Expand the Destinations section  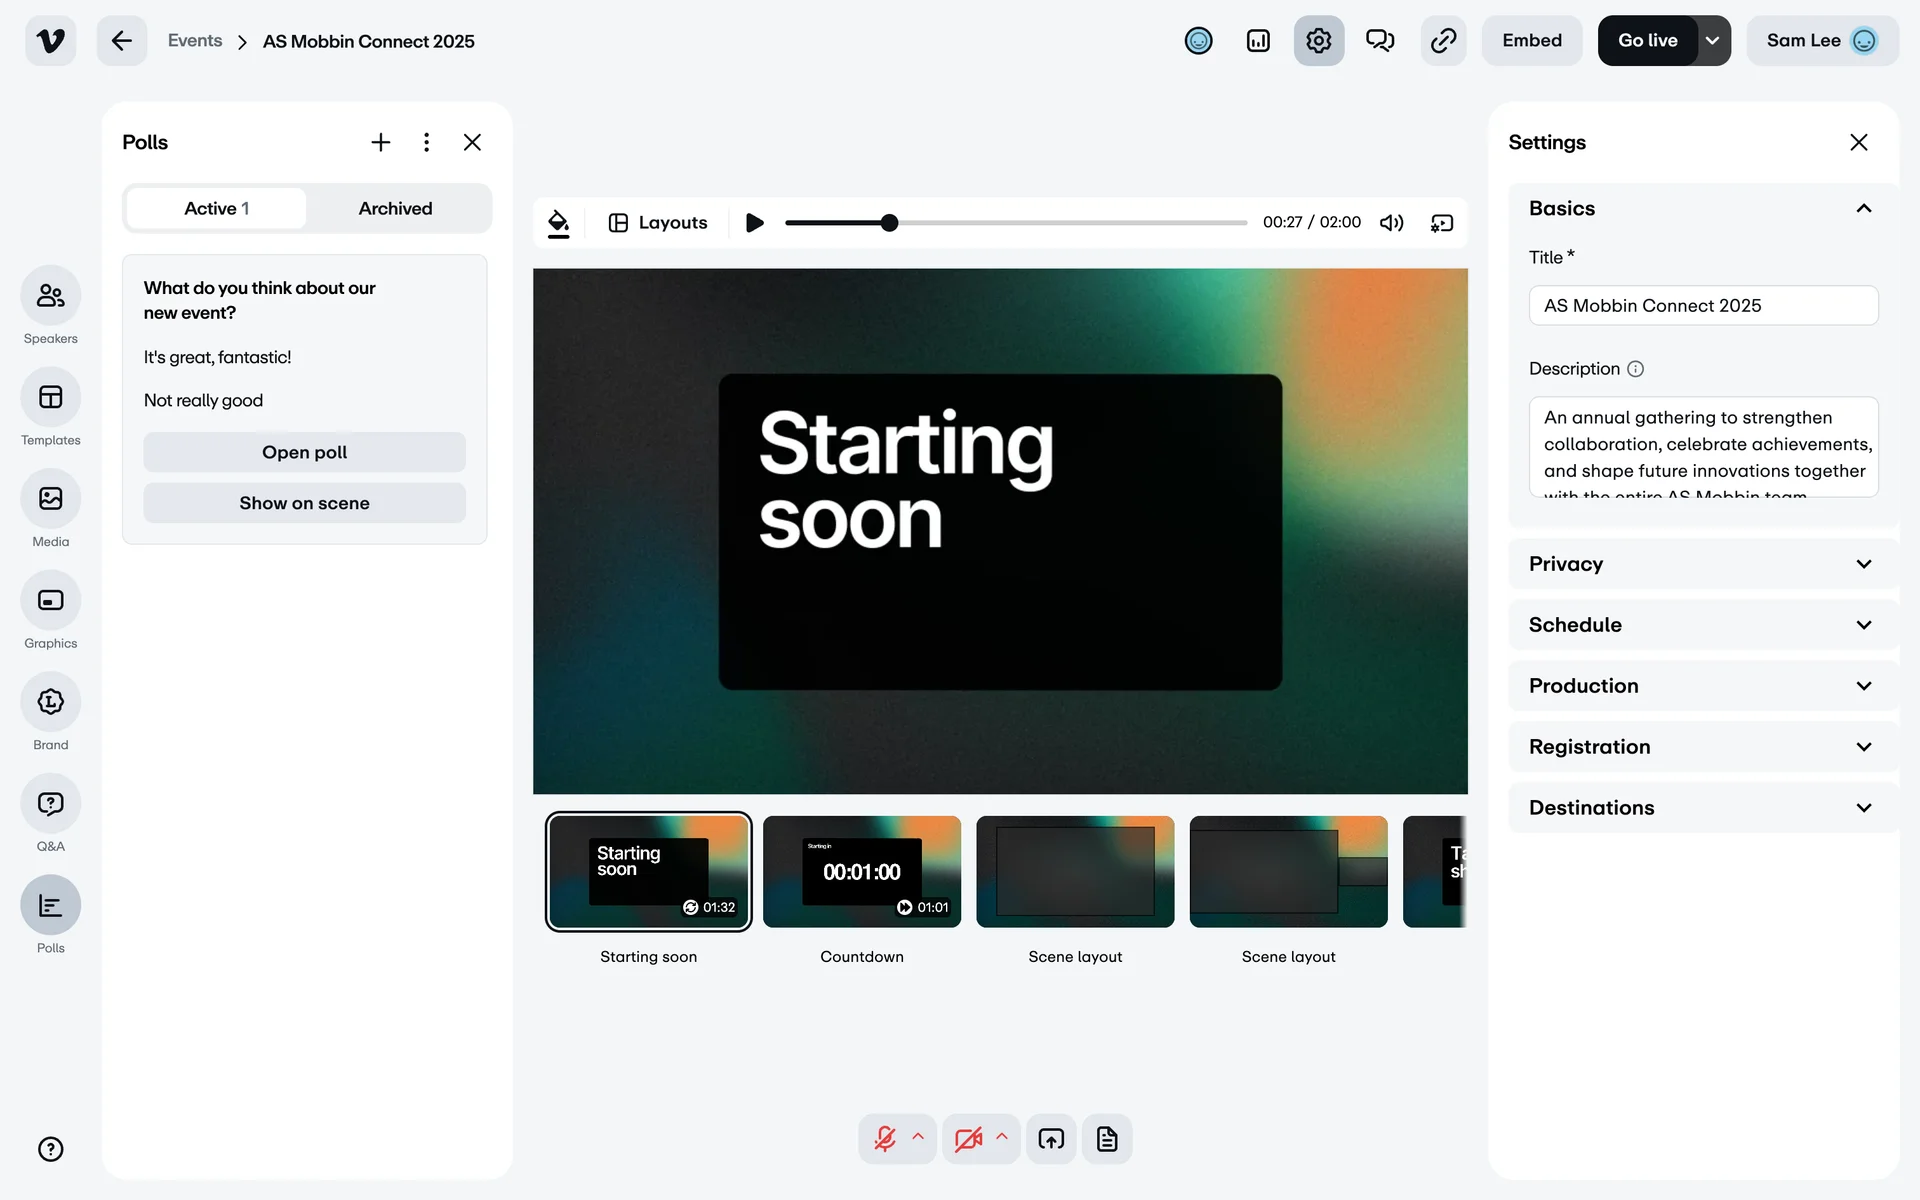[x=1702, y=808]
